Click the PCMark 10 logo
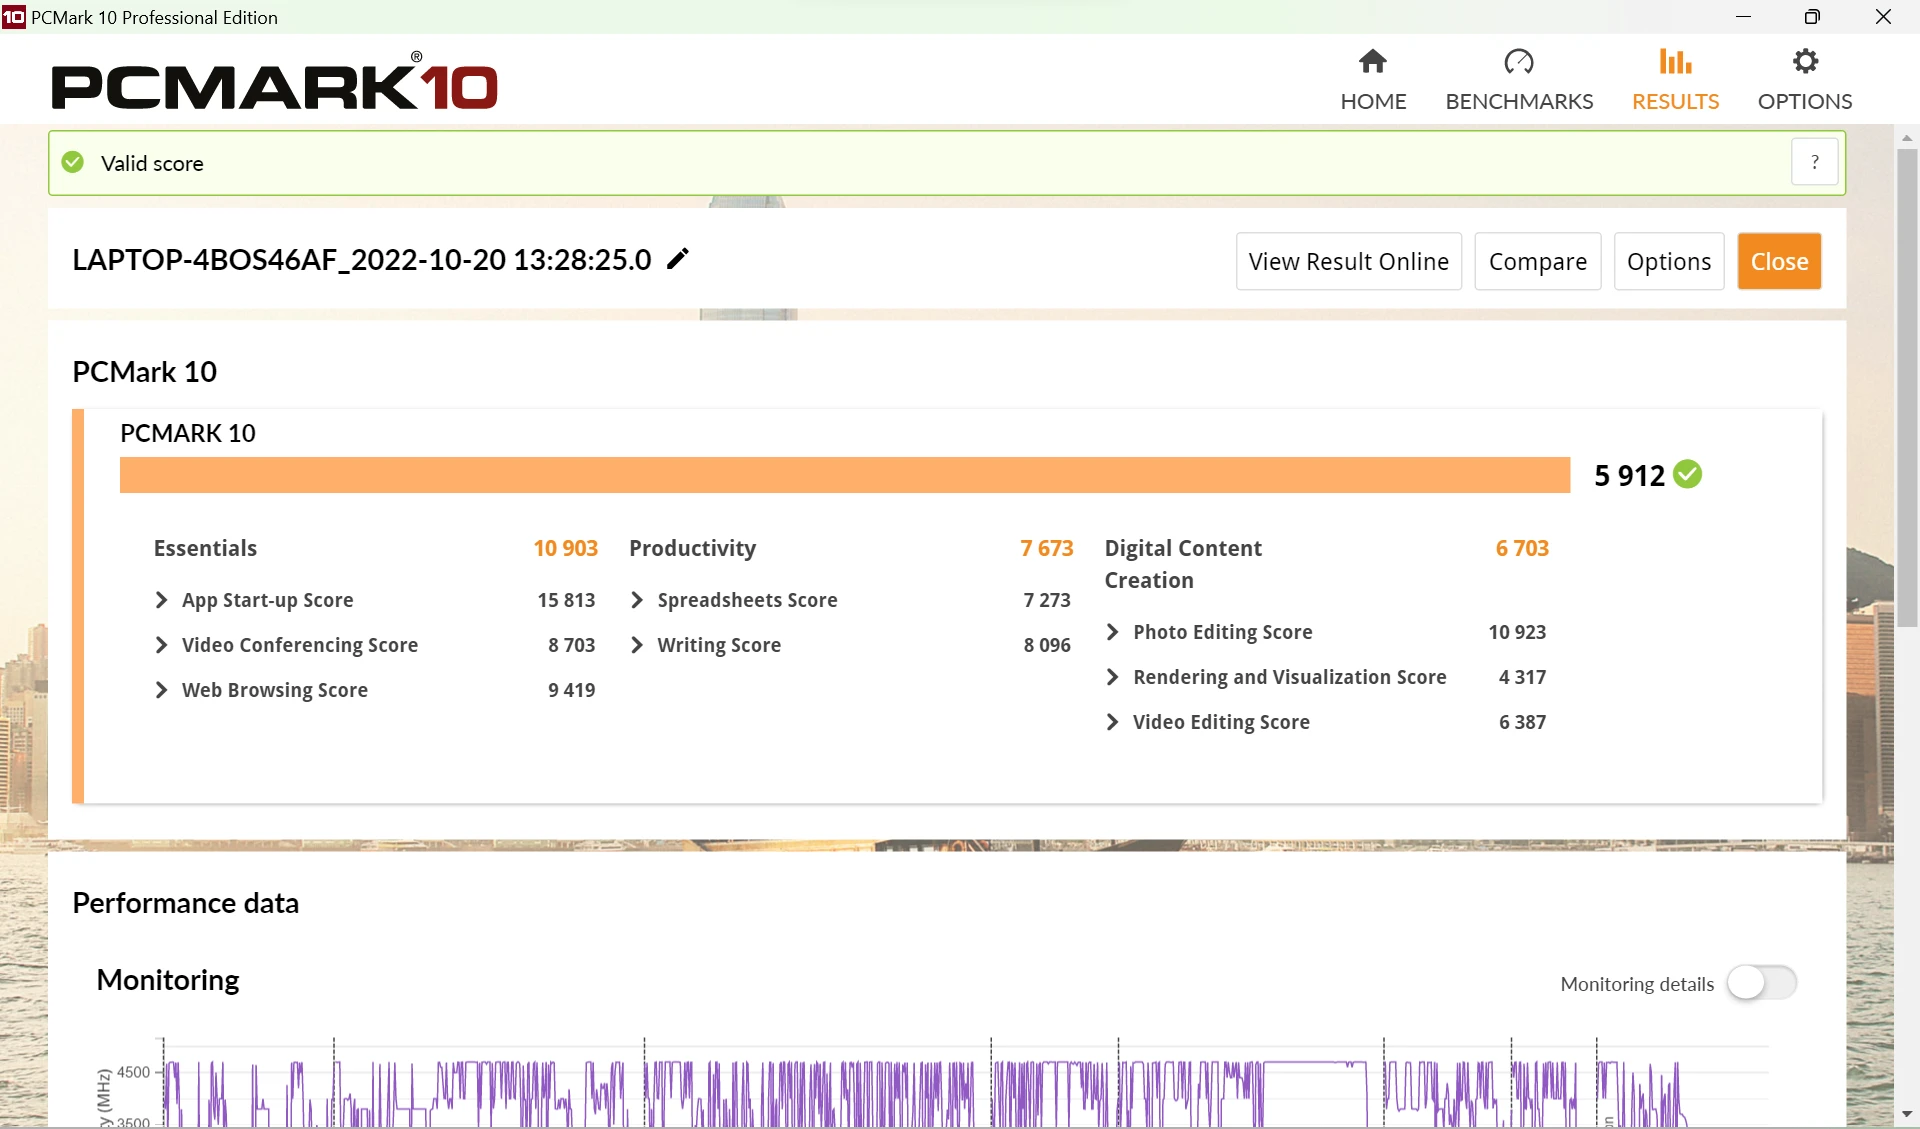1920x1129 pixels. point(275,81)
